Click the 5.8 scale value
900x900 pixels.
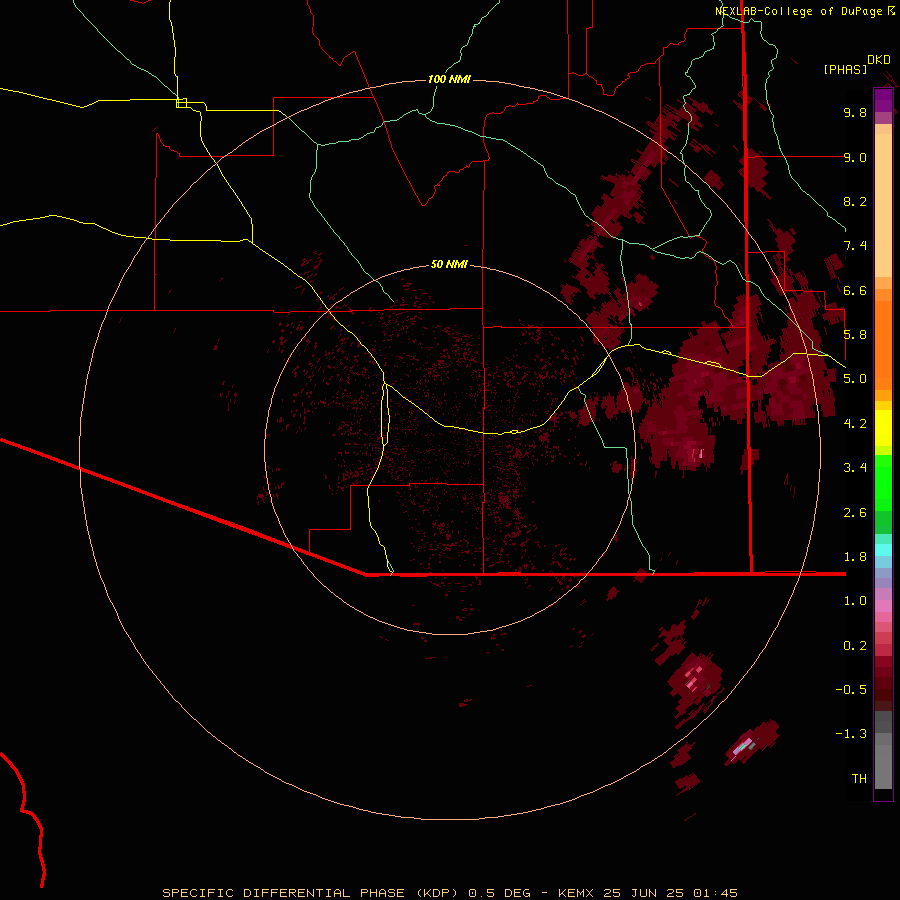point(855,335)
